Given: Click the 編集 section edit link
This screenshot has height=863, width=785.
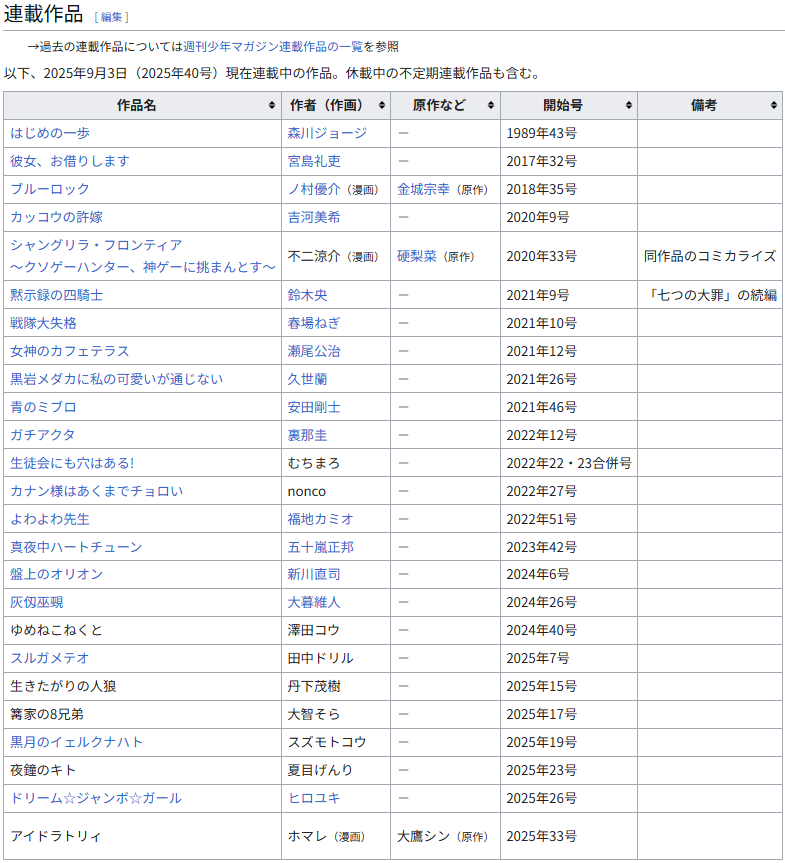Looking at the screenshot, I should pyautogui.click(x=111, y=17).
